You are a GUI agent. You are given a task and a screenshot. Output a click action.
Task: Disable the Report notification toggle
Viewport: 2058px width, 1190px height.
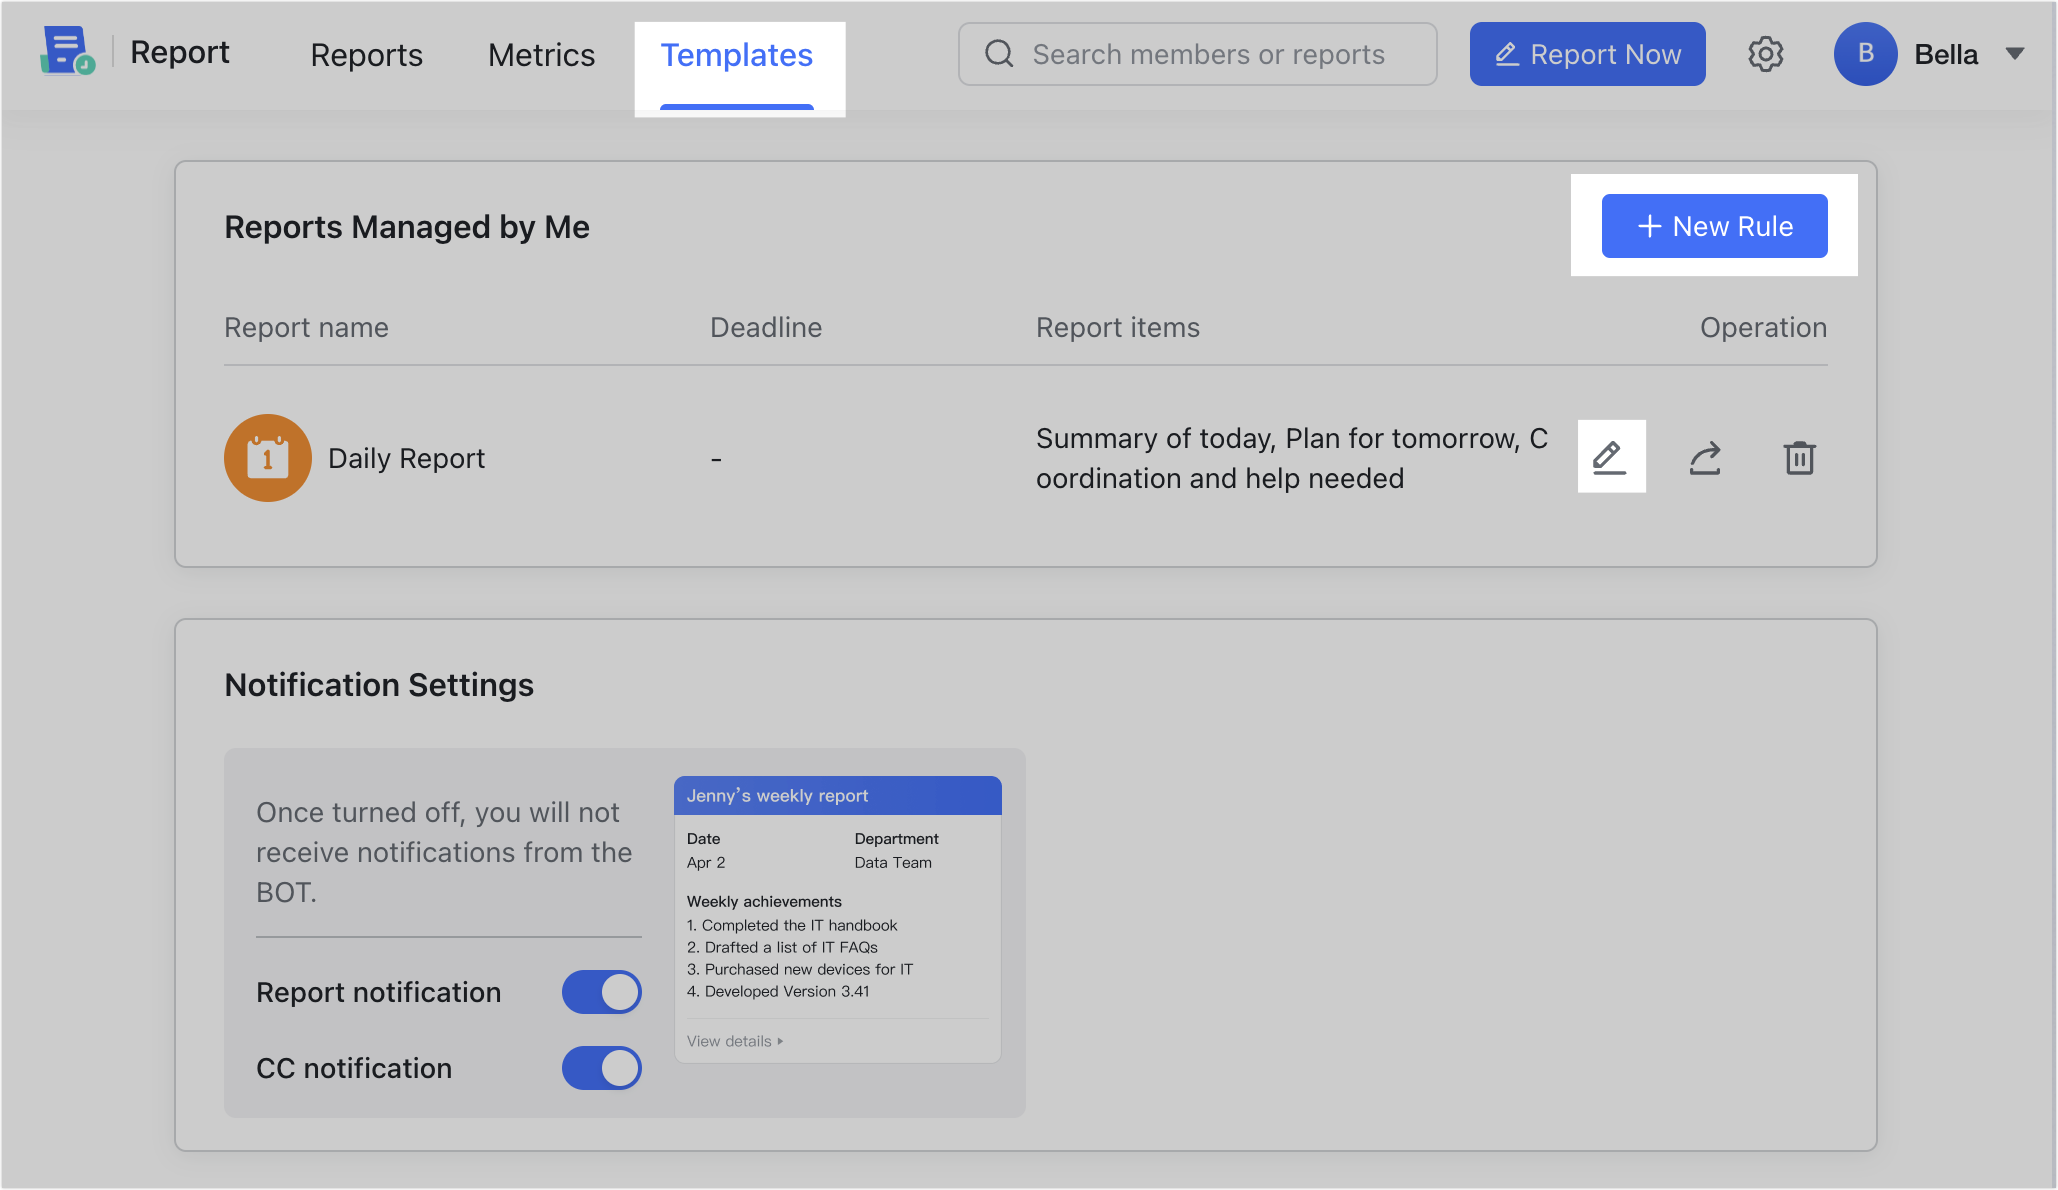pyautogui.click(x=601, y=991)
